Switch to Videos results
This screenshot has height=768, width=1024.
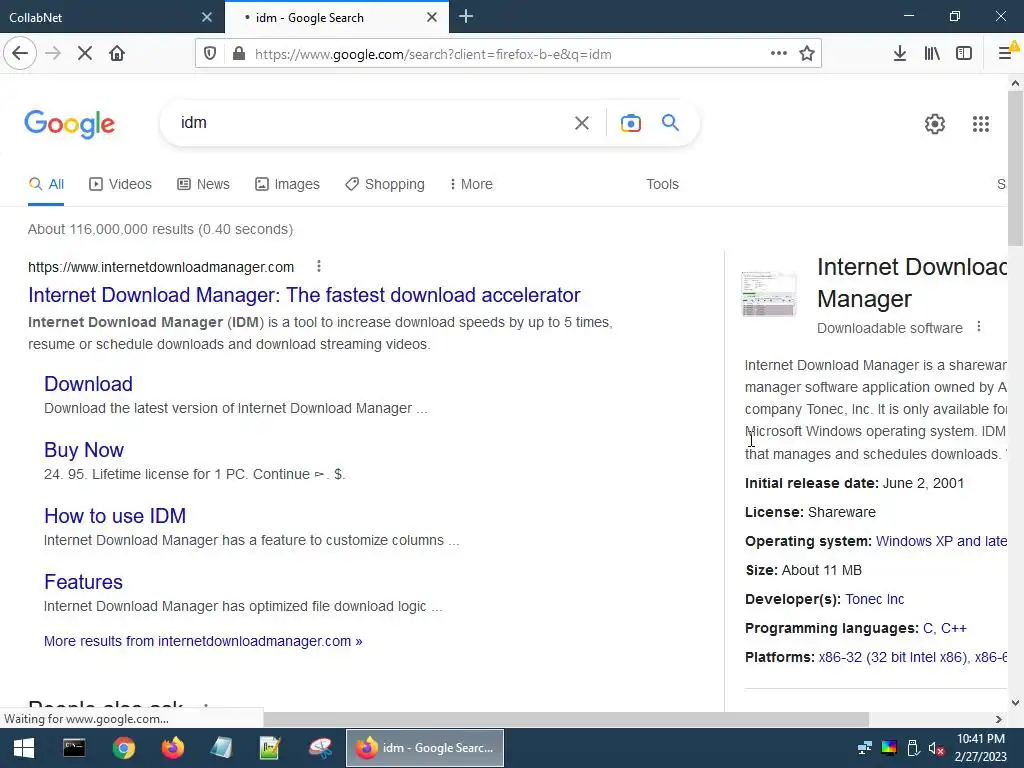click(x=120, y=184)
